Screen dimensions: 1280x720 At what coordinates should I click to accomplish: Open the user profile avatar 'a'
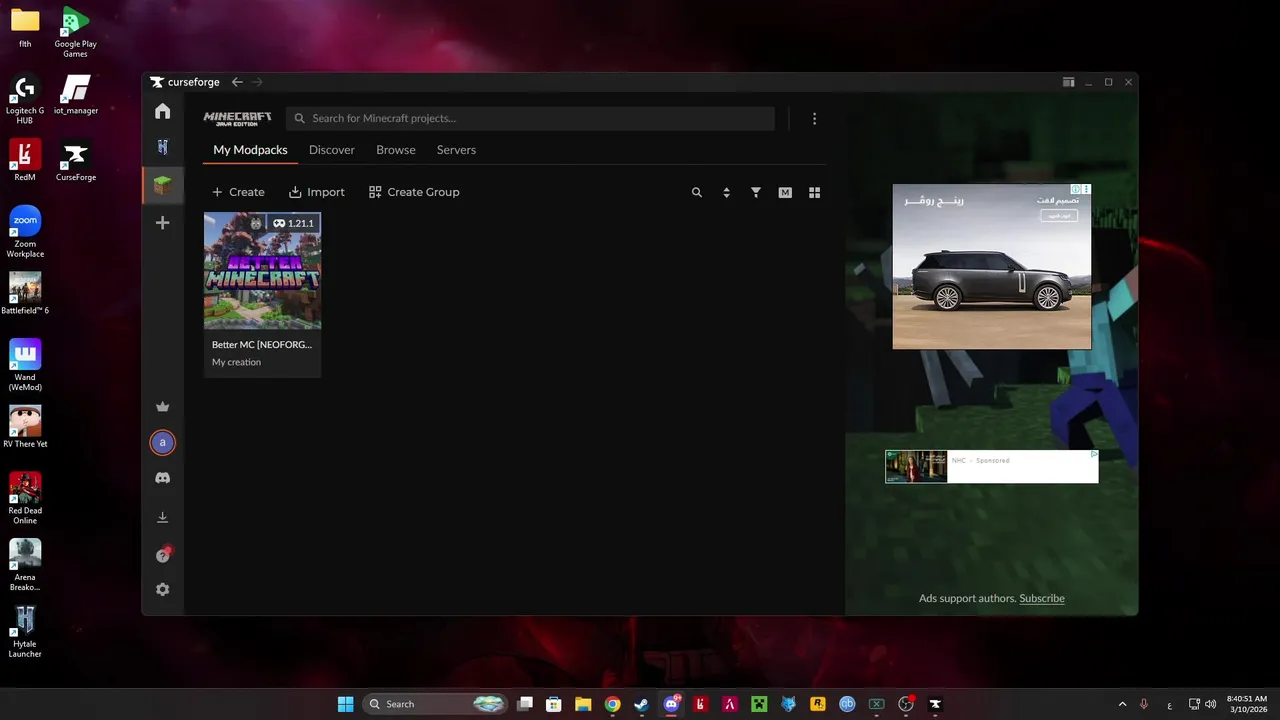[x=163, y=442]
